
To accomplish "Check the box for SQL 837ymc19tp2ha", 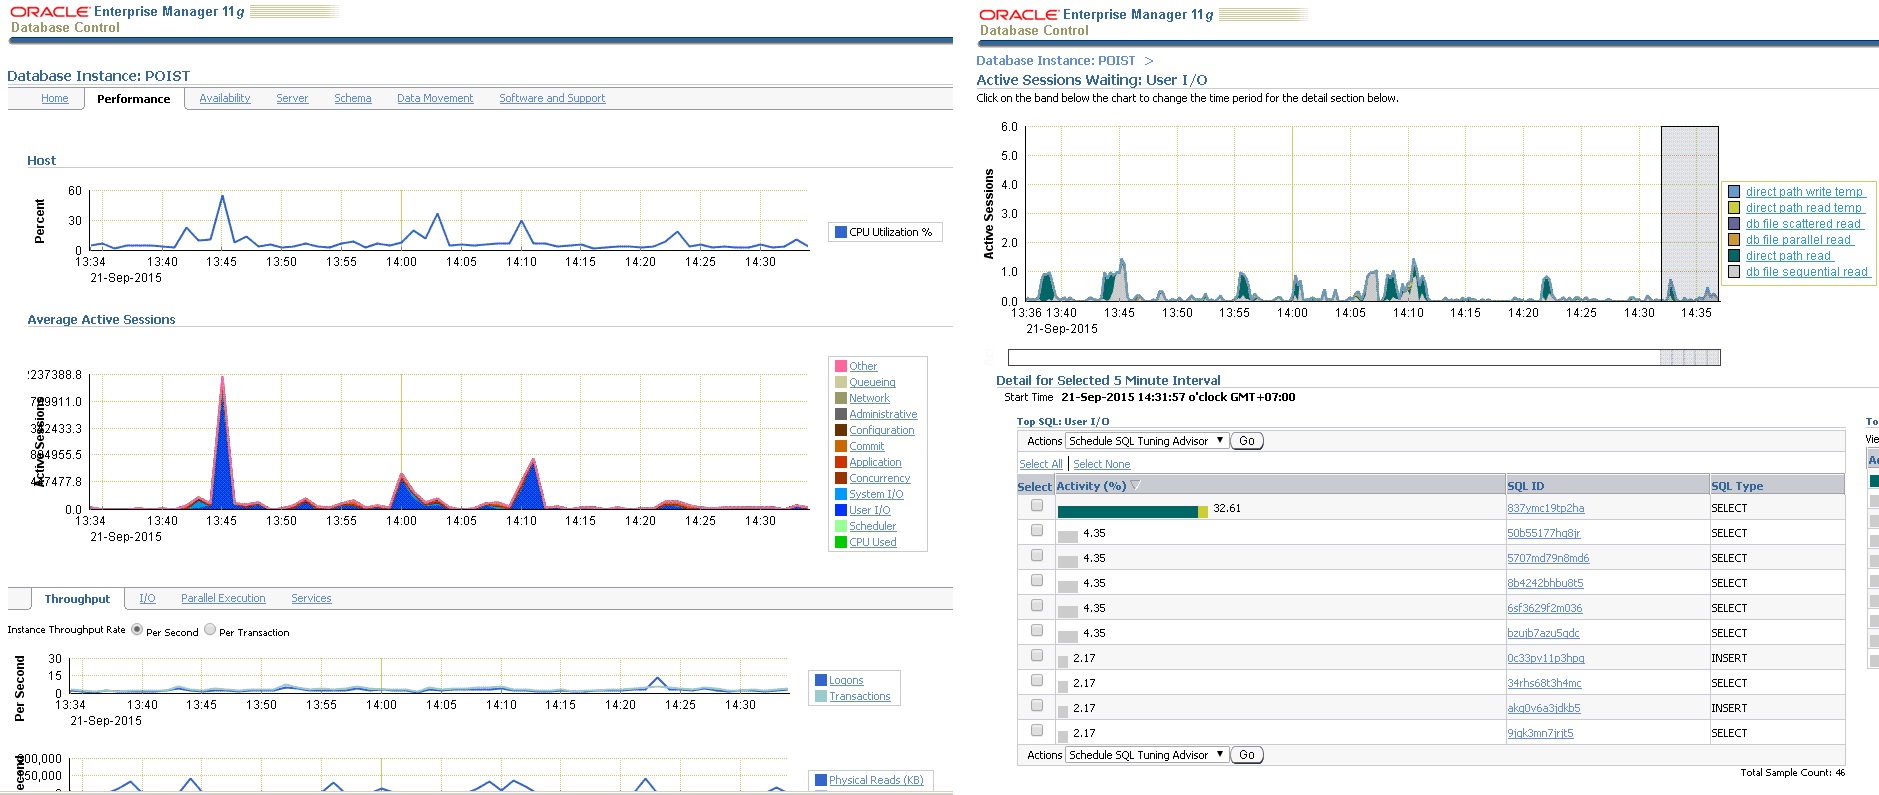I will pyautogui.click(x=1037, y=506).
